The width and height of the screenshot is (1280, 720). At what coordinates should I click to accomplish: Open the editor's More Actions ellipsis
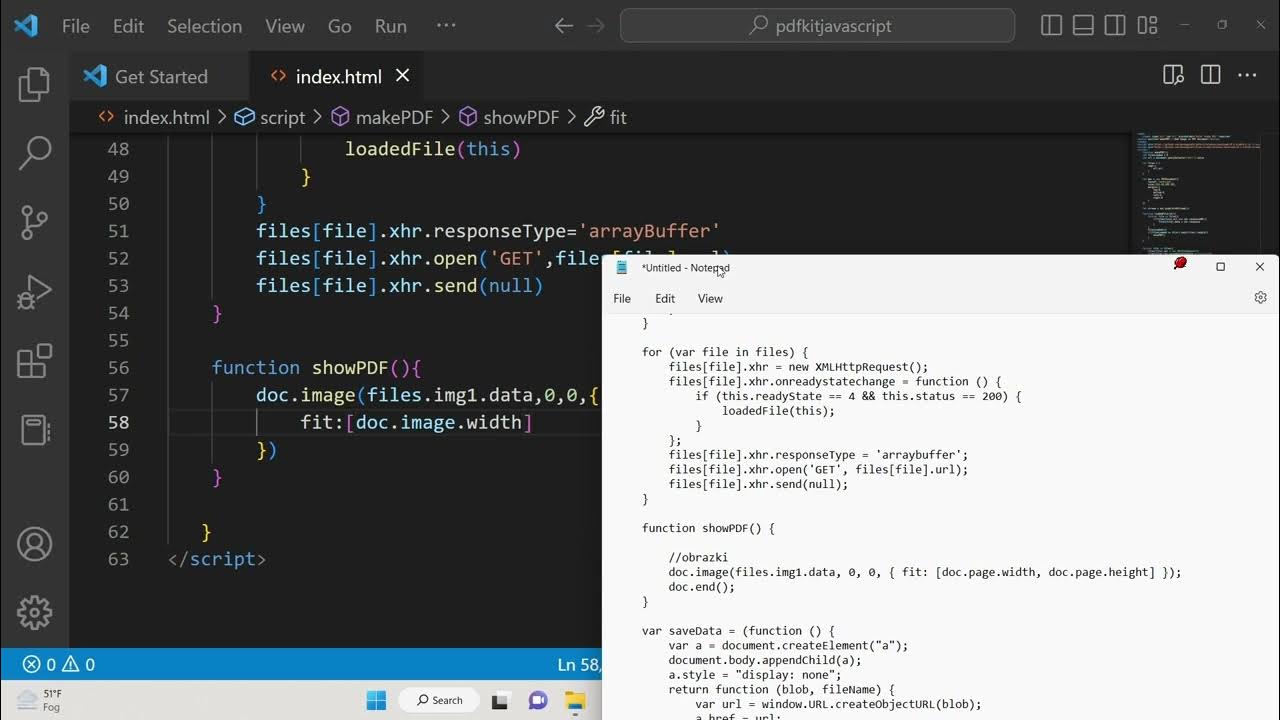1247,75
